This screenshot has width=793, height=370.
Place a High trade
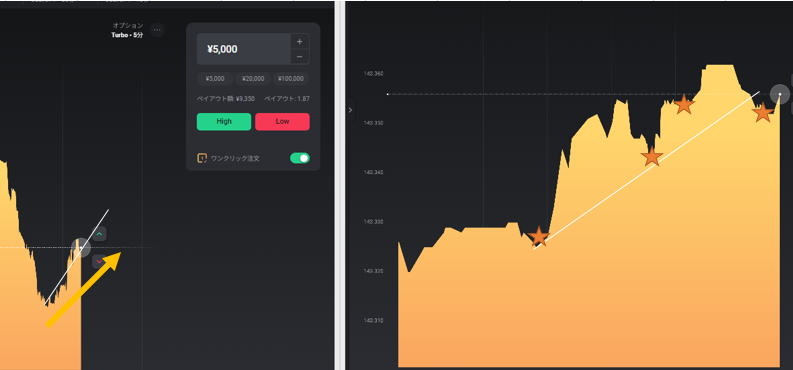[224, 122]
